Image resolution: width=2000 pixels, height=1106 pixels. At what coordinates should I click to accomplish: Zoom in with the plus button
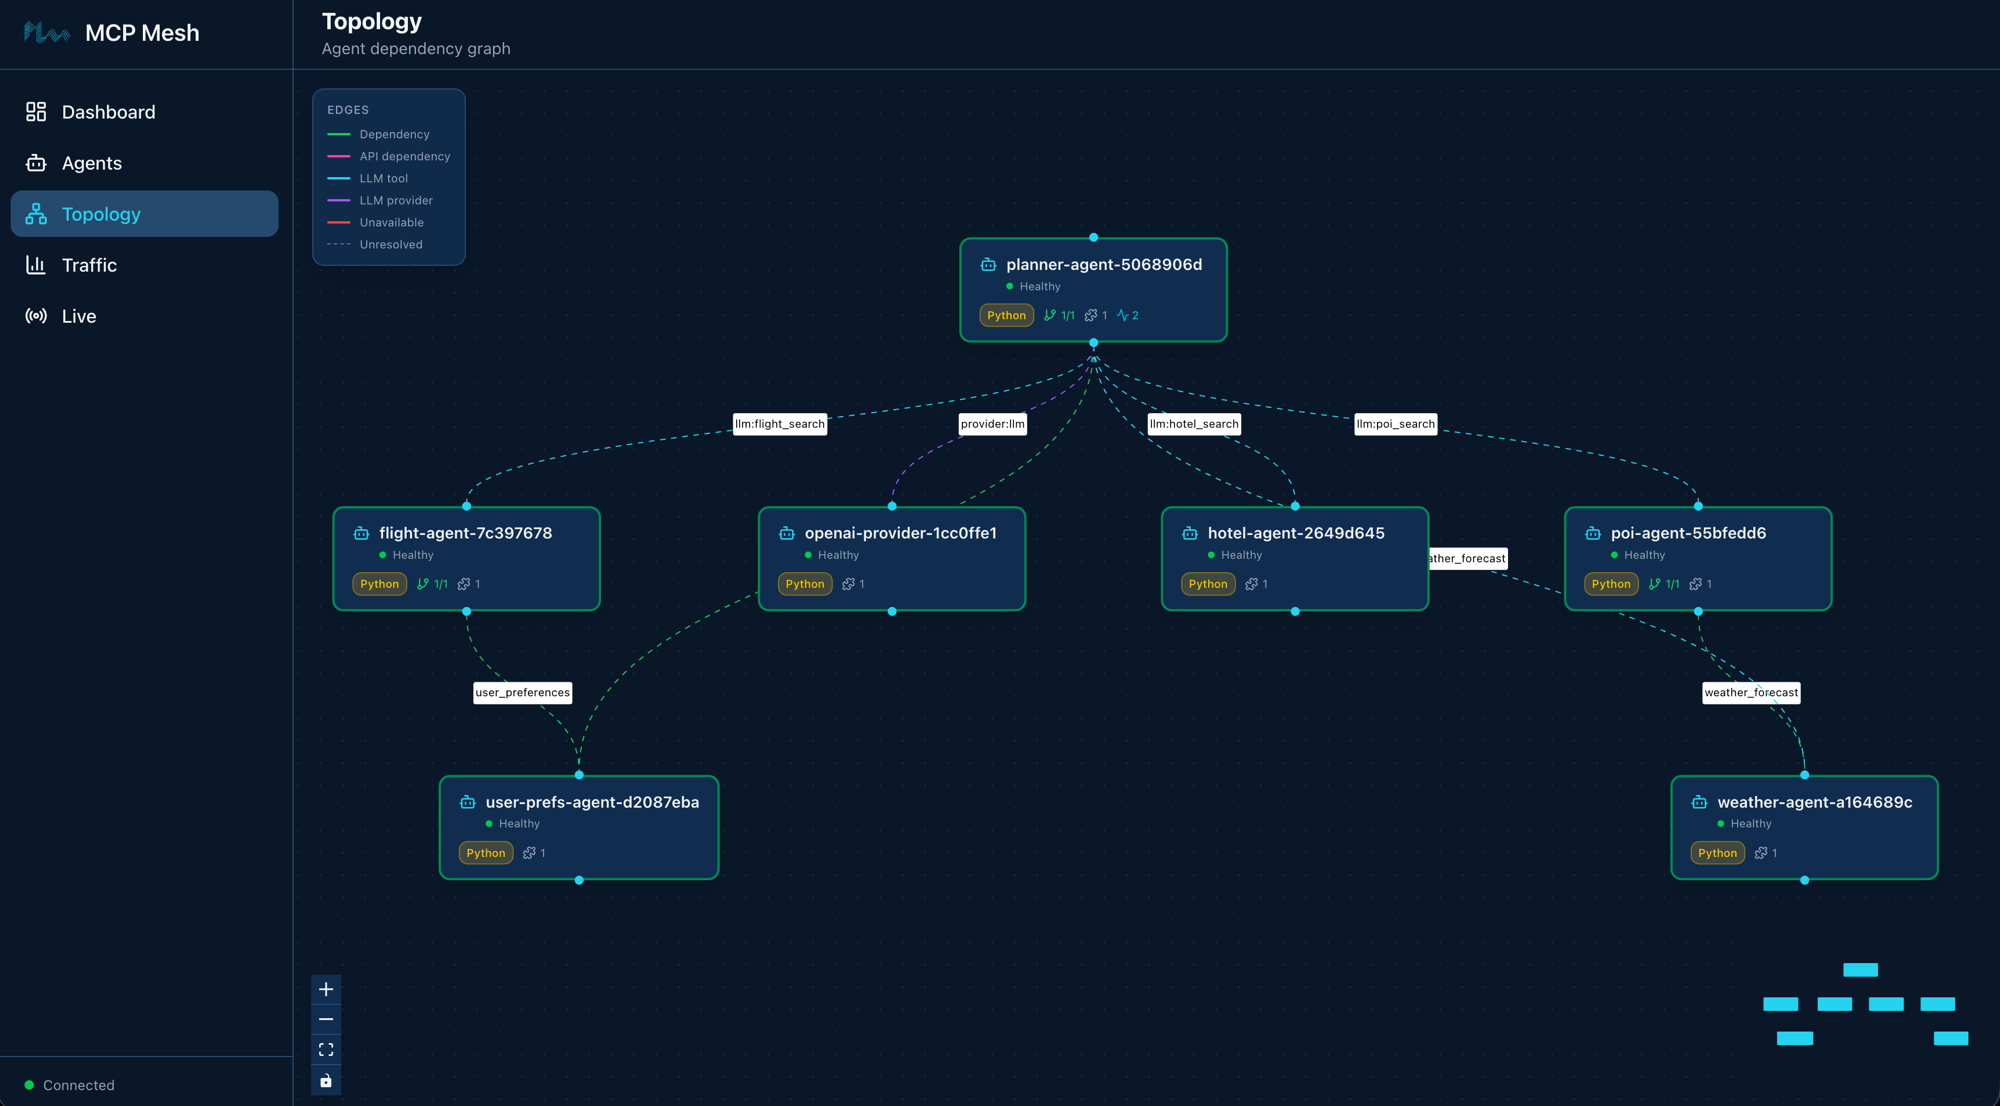[325, 989]
